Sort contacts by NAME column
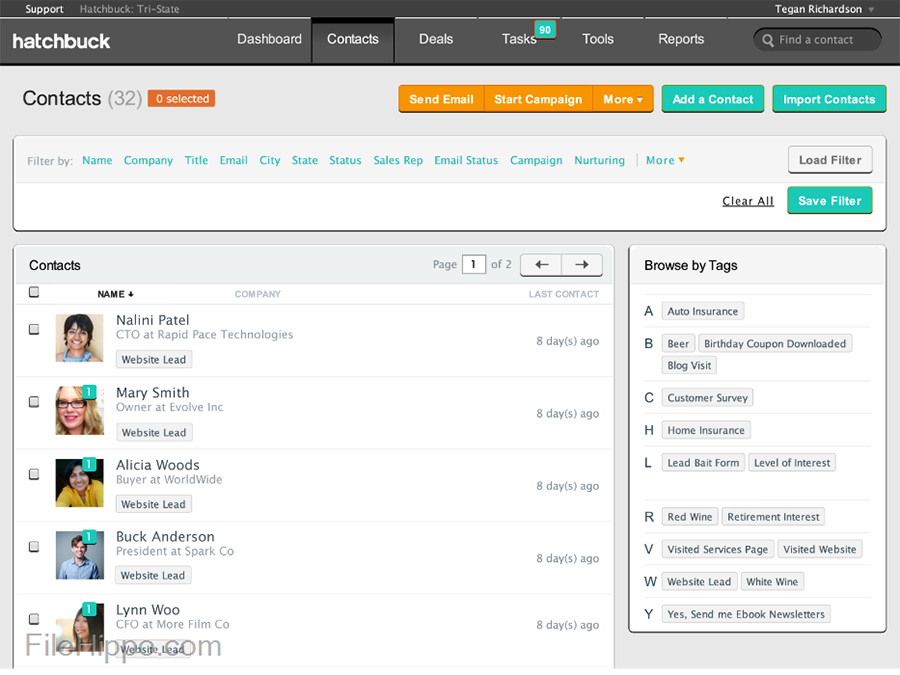Viewport: 900px width, 675px height. pos(115,294)
